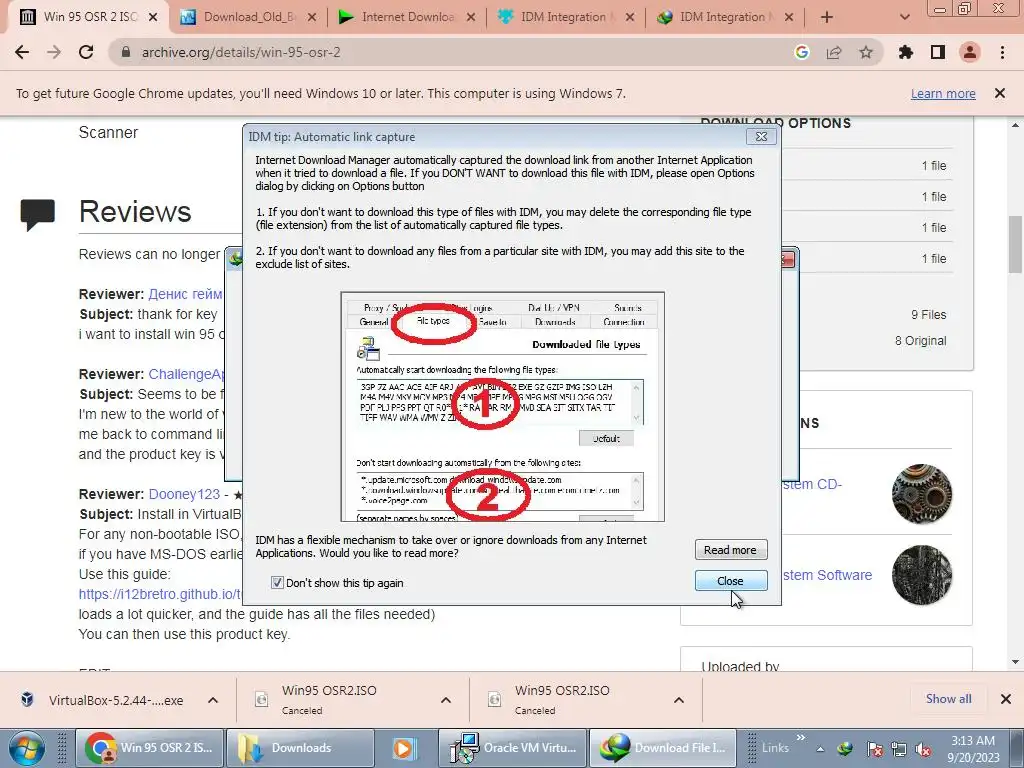Close the Chrome downloads bar
The image size is (1024, 768).
(1006, 699)
